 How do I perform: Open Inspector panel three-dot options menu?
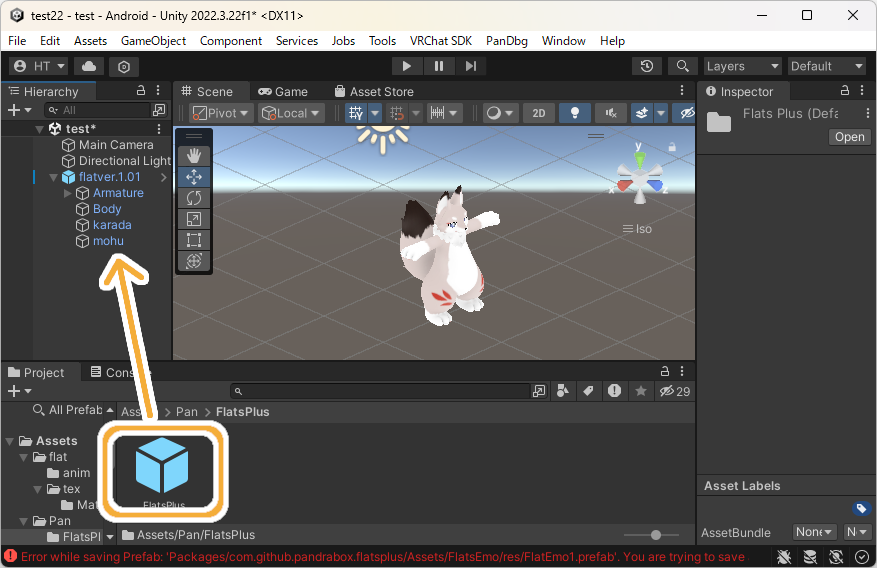tap(862, 91)
